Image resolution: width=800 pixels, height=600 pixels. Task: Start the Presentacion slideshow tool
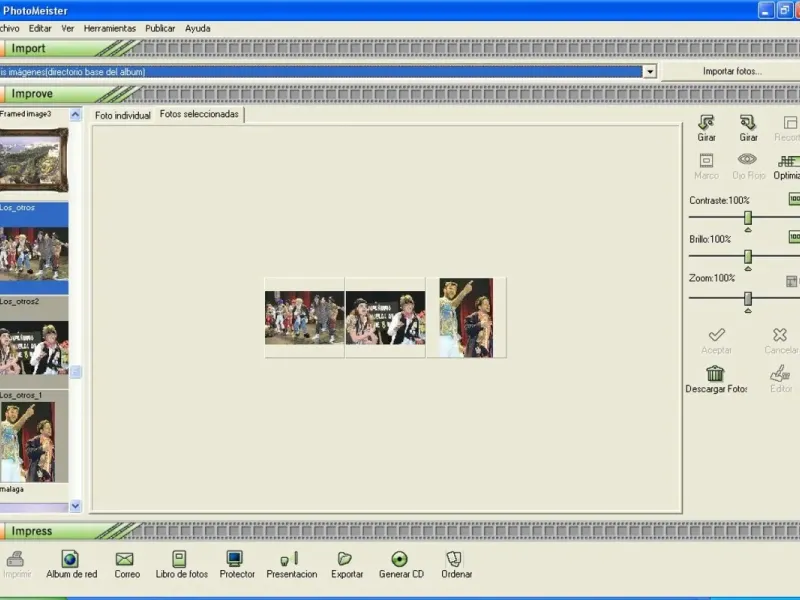289,559
